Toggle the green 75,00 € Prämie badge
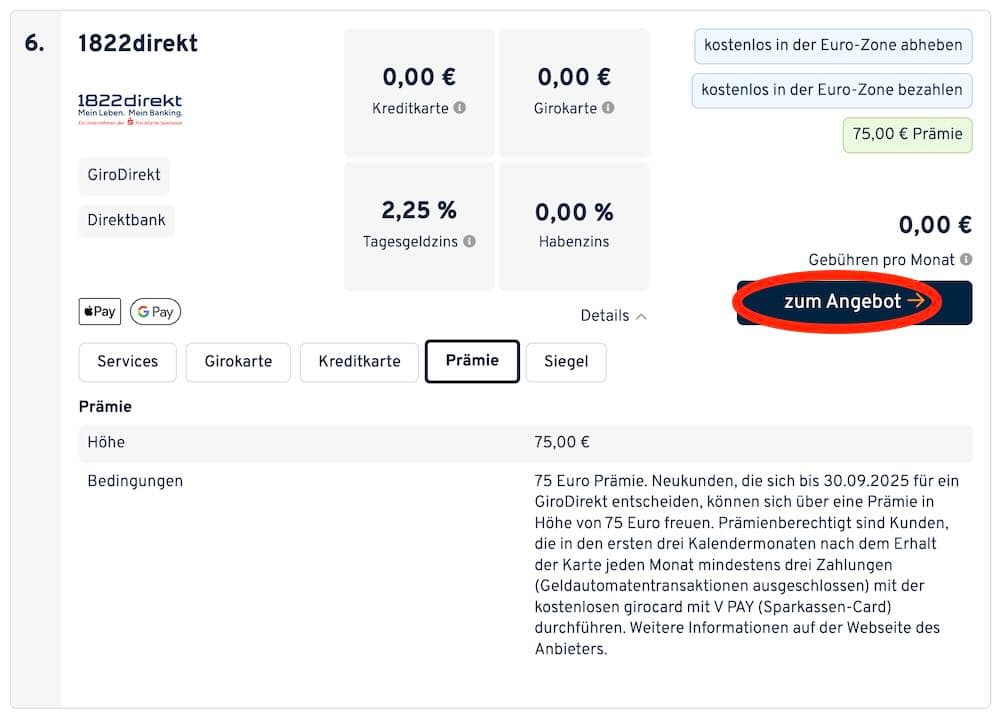The image size is (1000, 717). [907, 134]
